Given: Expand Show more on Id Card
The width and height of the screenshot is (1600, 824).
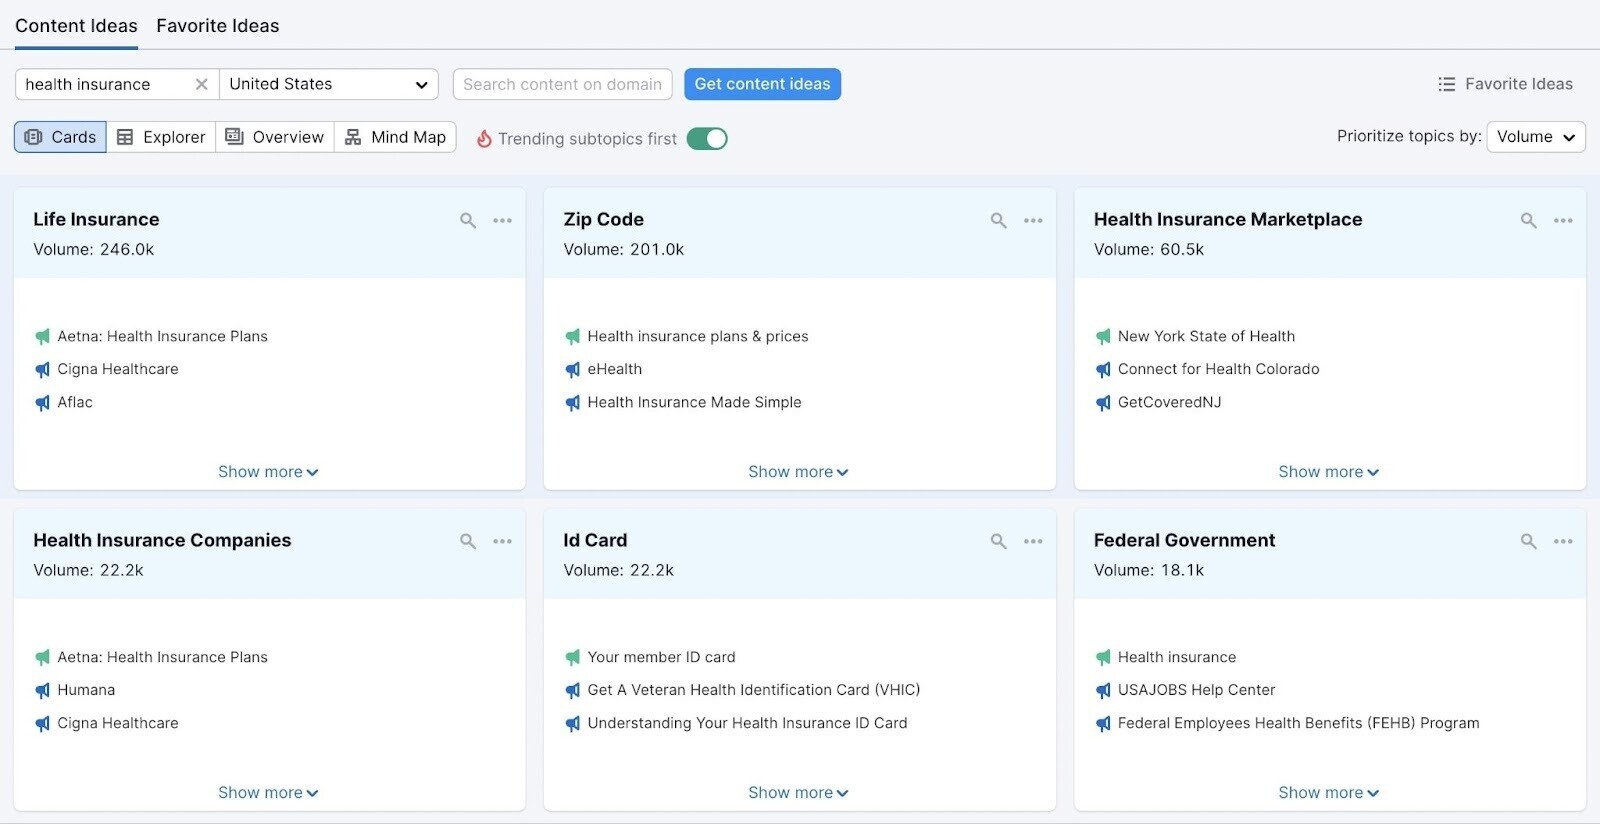Looking at the screenshot, I should [798, 793].
